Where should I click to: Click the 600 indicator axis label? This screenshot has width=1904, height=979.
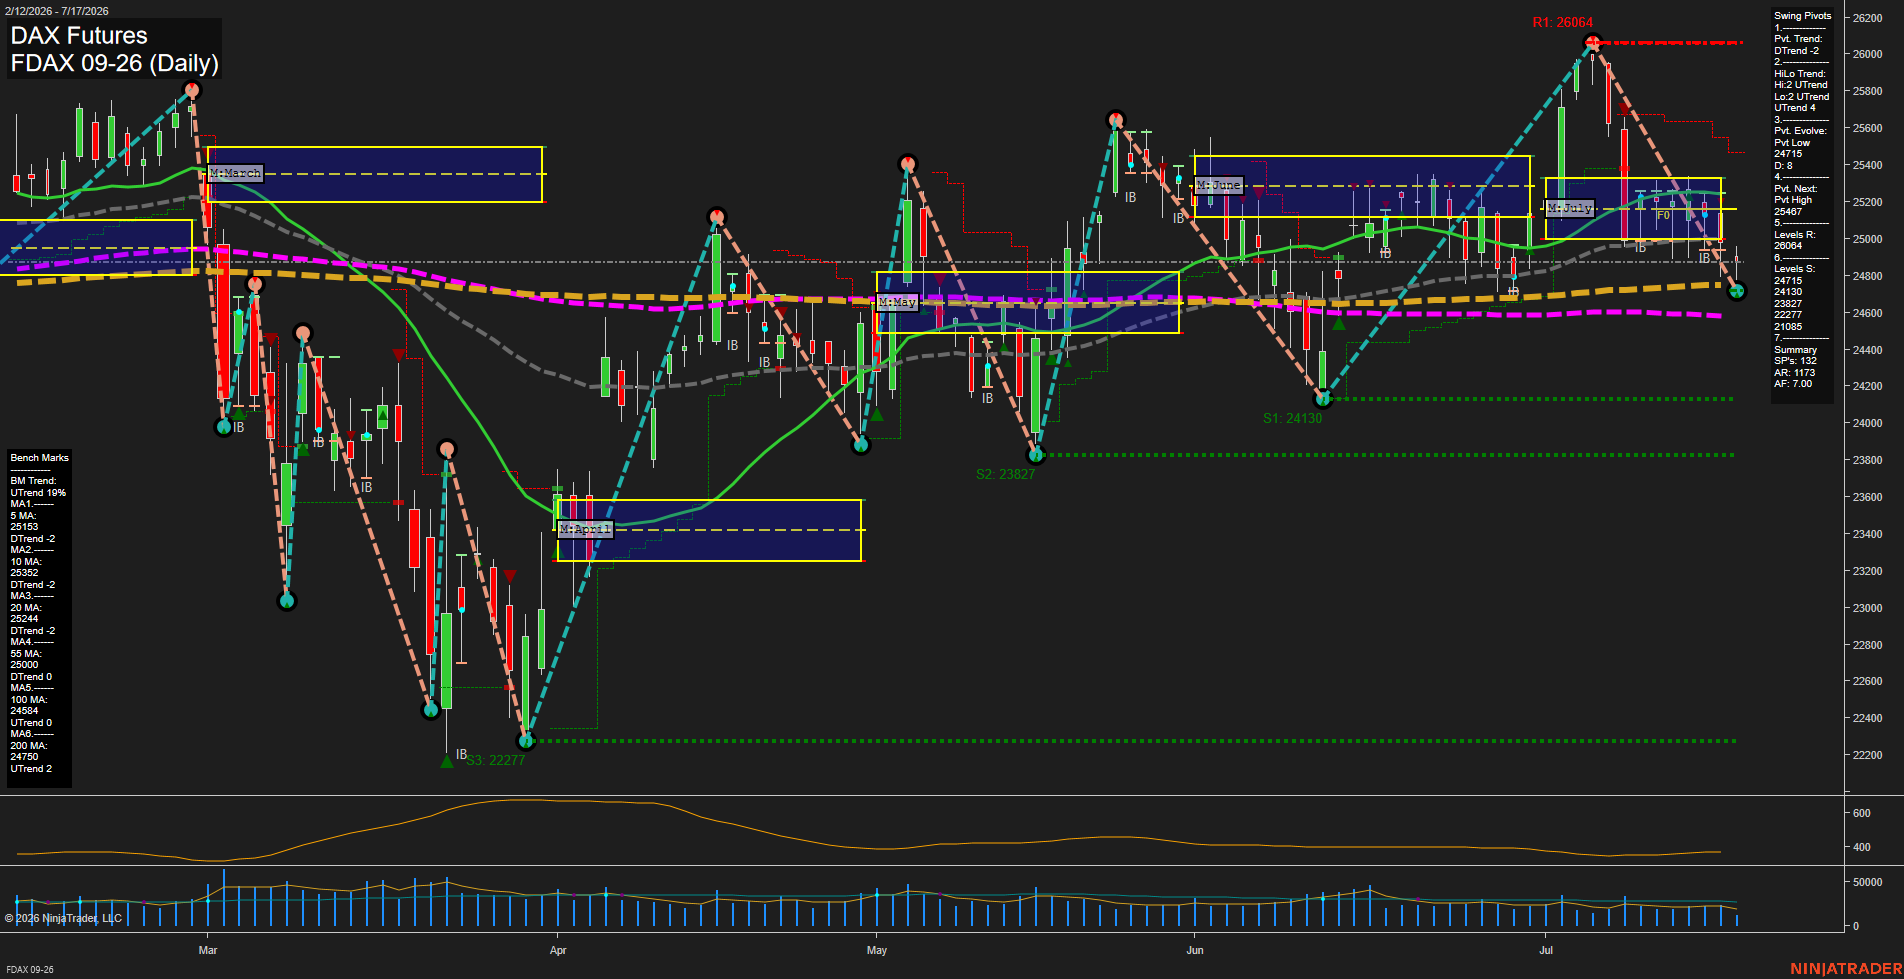point(1862,813)
